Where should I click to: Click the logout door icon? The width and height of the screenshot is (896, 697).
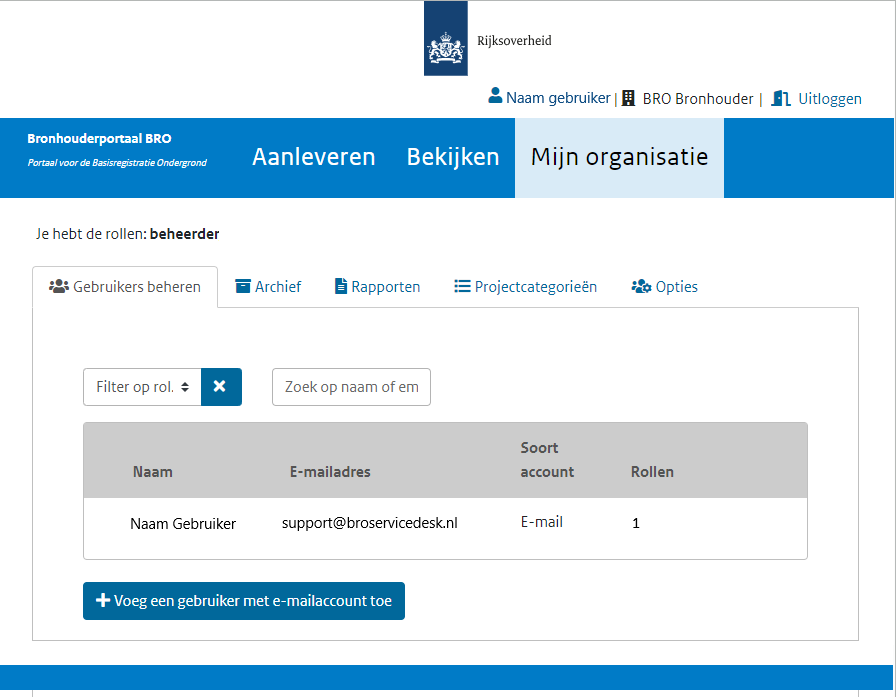click(781, 98)
